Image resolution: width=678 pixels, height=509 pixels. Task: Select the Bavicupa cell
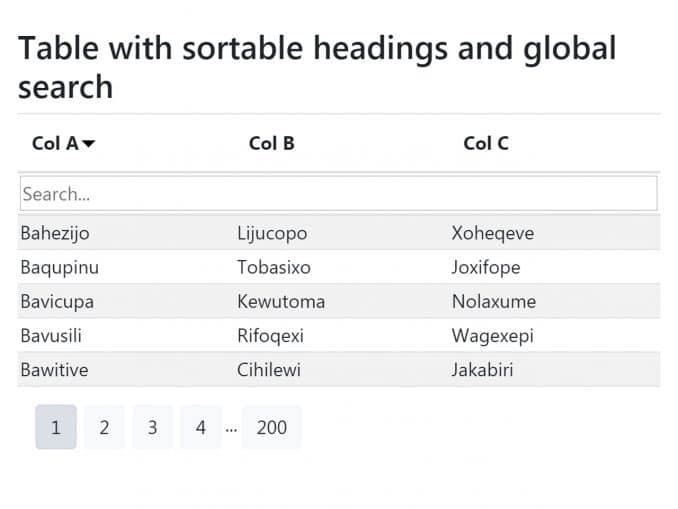coord(57,301)
